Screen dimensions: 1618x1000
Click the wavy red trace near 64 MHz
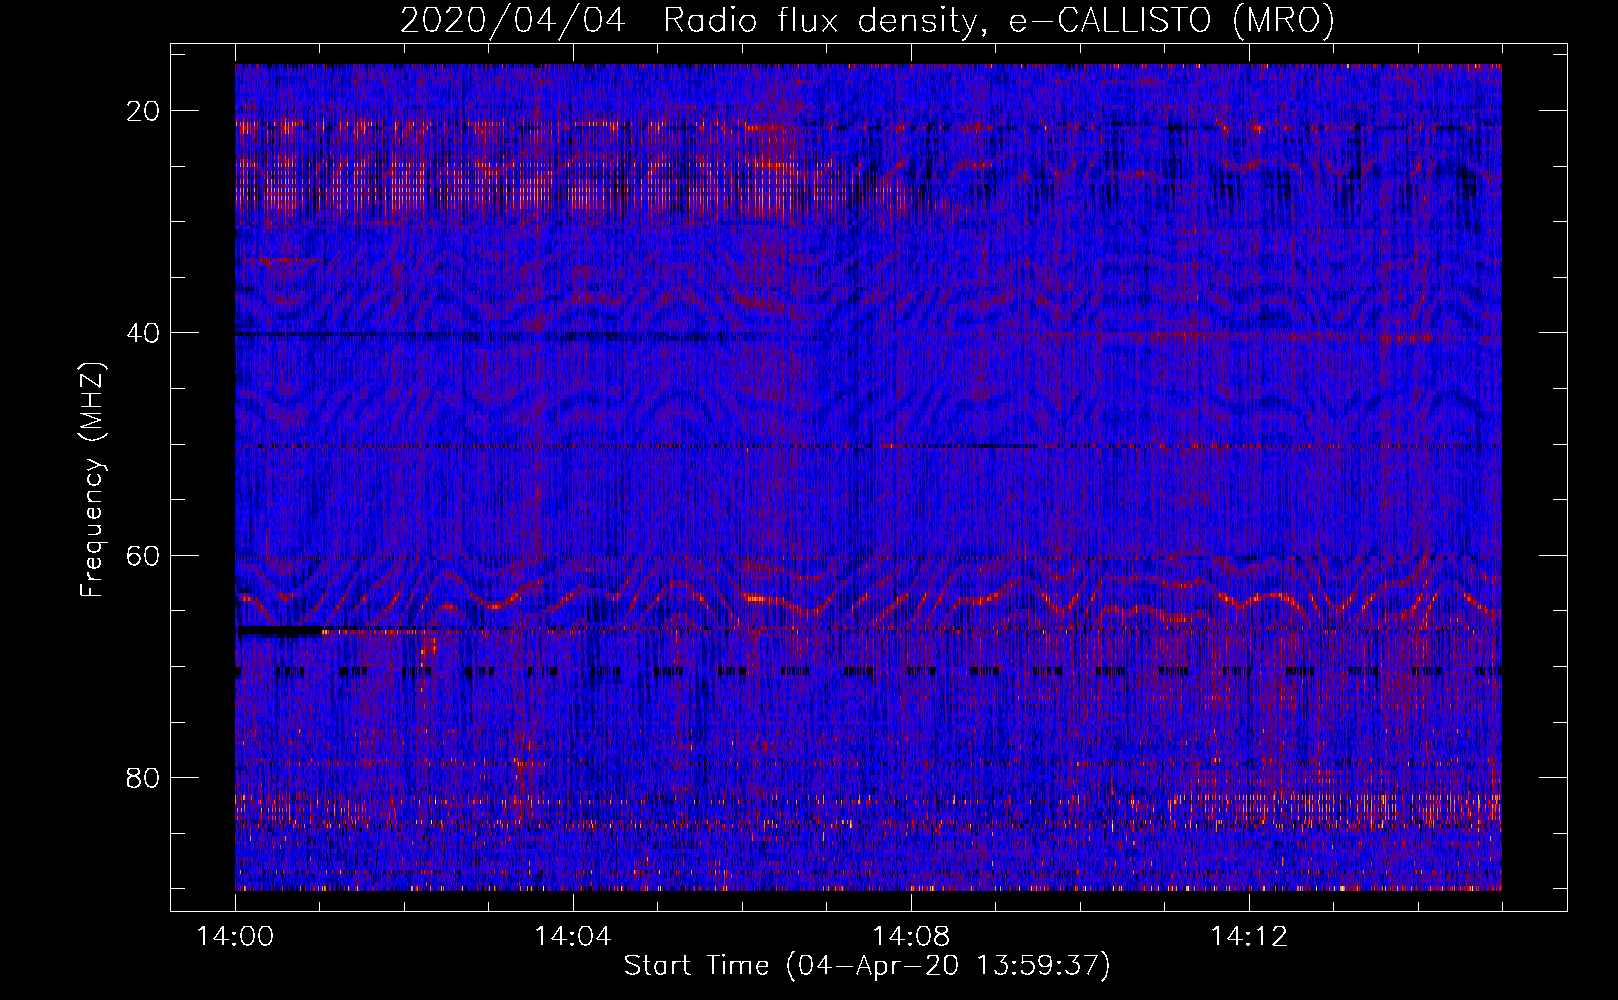point(868,600)
